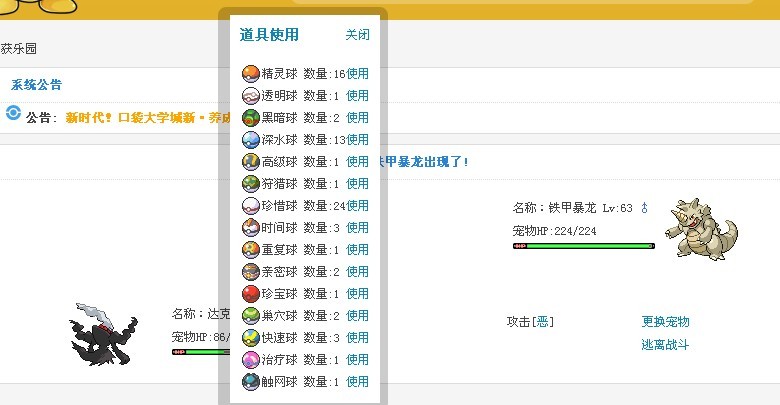Click the 触网球 ball icon
The image size is (780, 405).
[251, 382]
